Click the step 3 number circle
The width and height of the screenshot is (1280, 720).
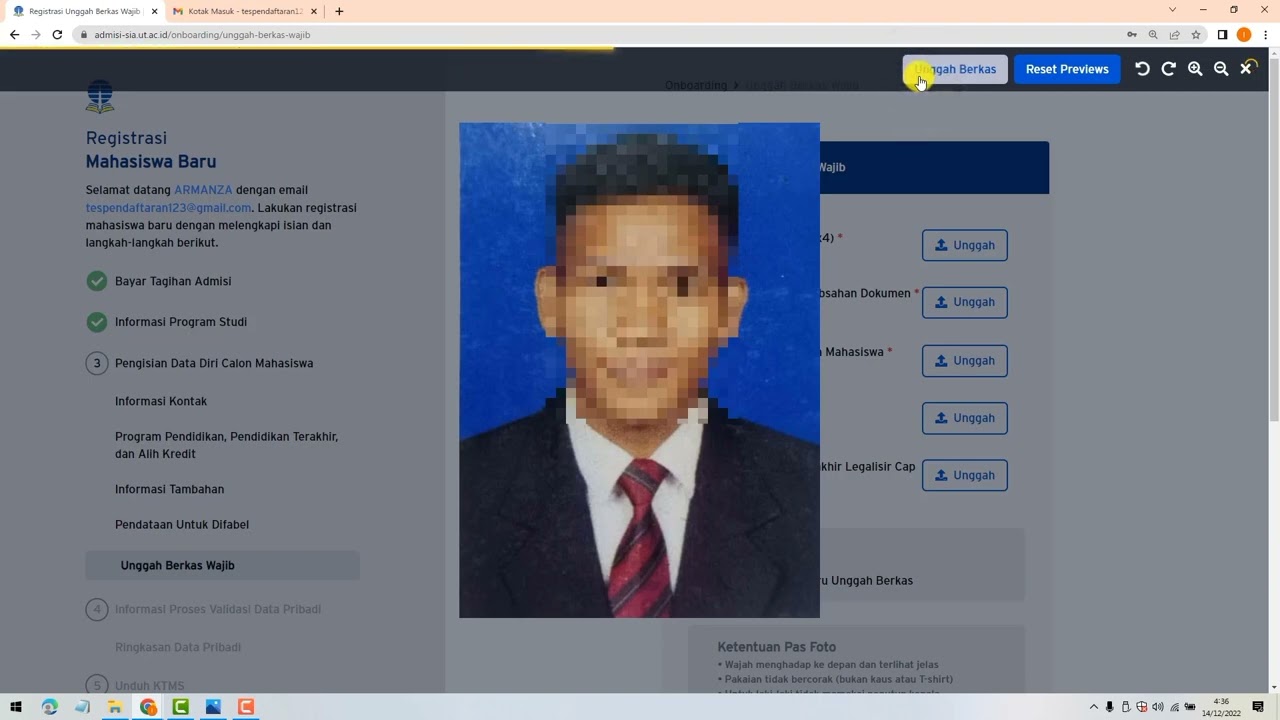tap(97, 363)
